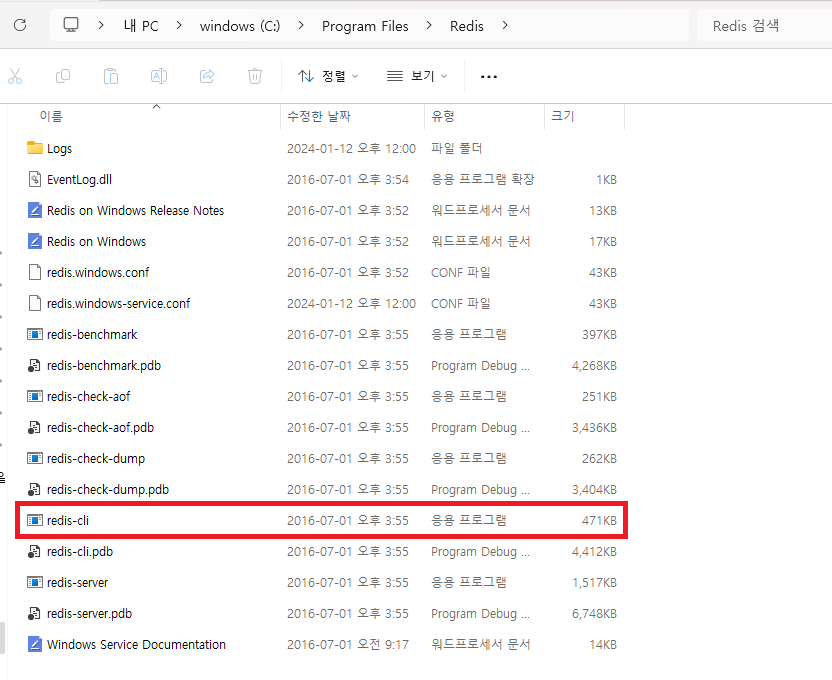Select the redis-check-dump.pdb file icon

coord(34,490)
